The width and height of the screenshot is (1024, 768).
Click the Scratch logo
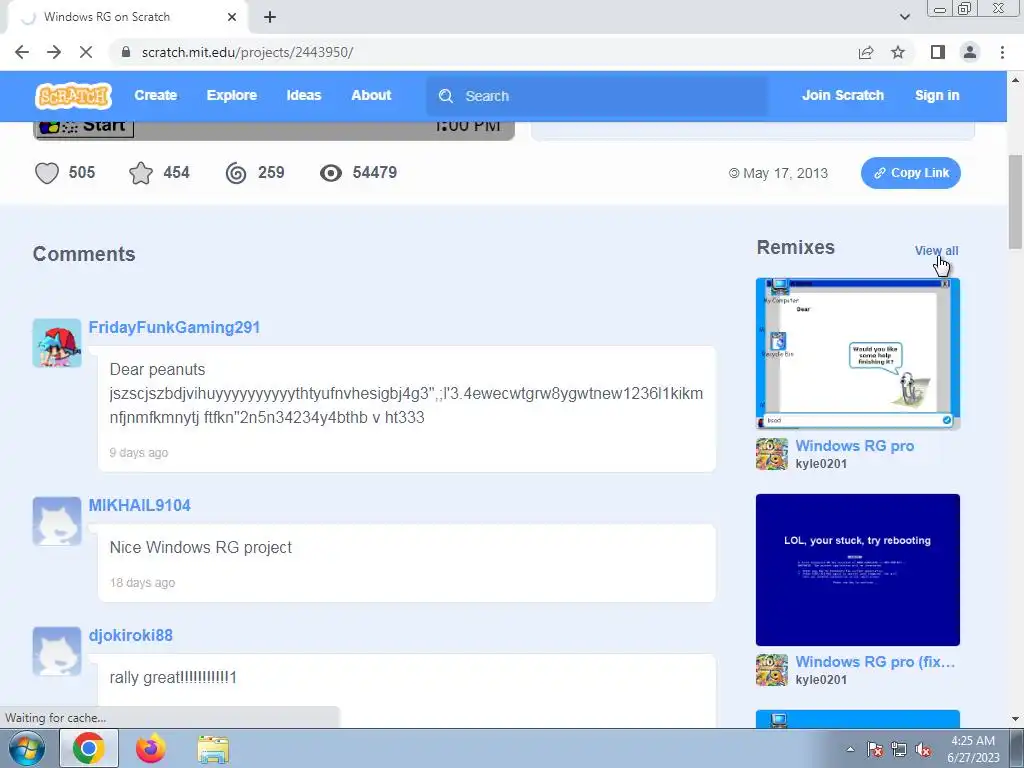click(73, 96)
